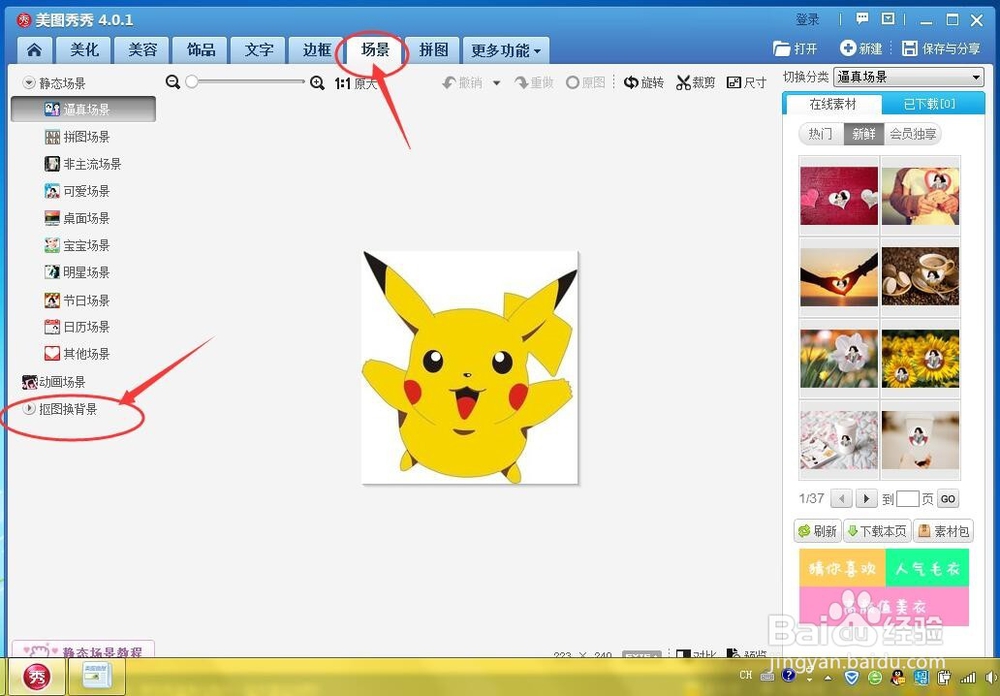Click the 新建 plus button
This screenshot has height=696, width=1000.
coord(861,48)
